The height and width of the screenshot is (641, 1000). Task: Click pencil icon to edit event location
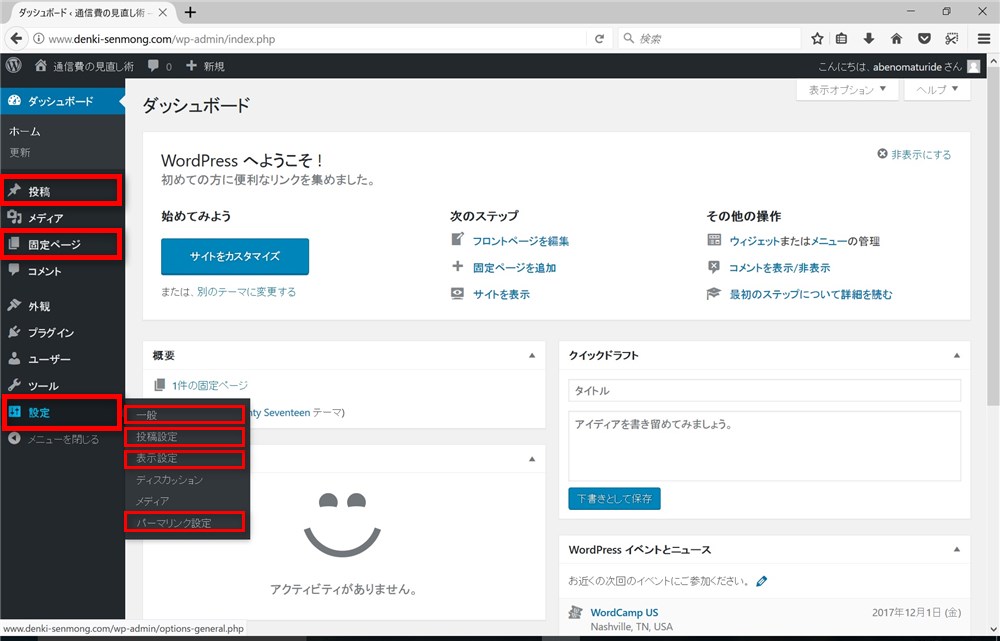coord(762,581)
